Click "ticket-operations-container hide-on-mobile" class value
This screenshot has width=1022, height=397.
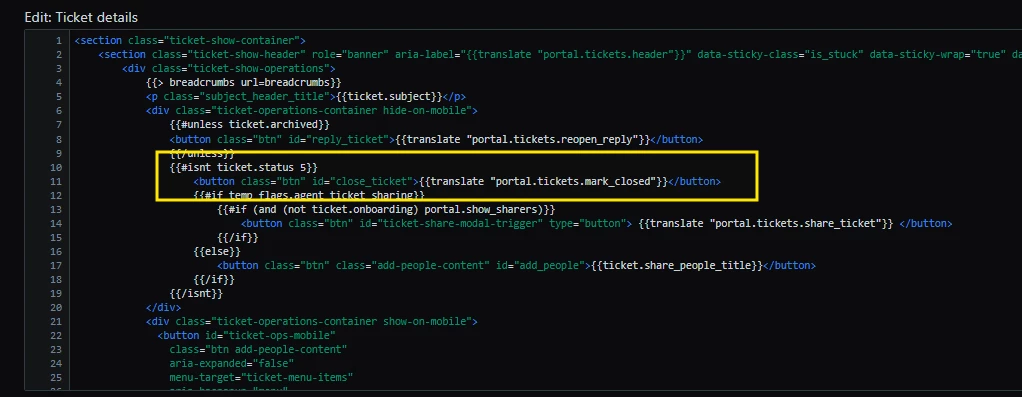[x=342, y=111]
